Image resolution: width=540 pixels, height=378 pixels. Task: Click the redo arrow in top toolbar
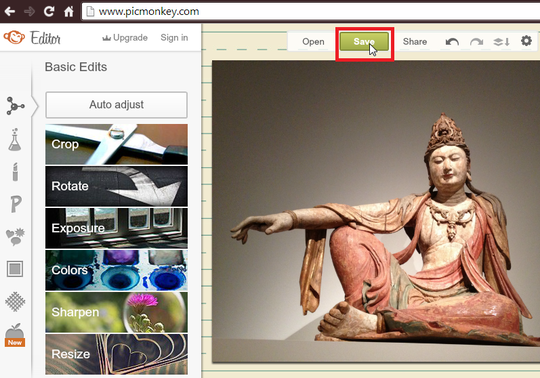(477, 42)
